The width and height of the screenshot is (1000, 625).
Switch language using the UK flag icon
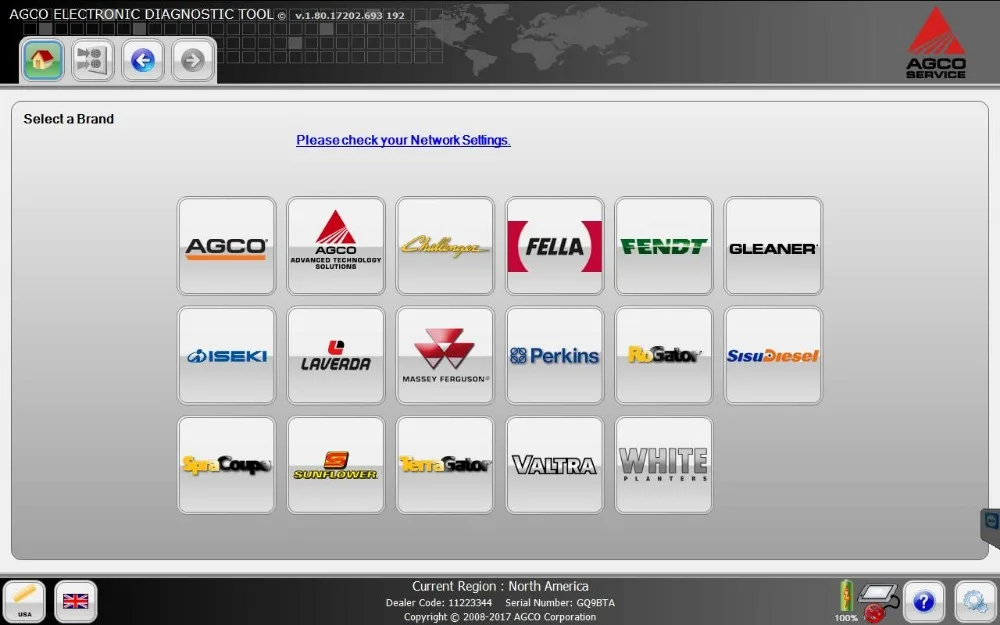[x=75, y=601]
